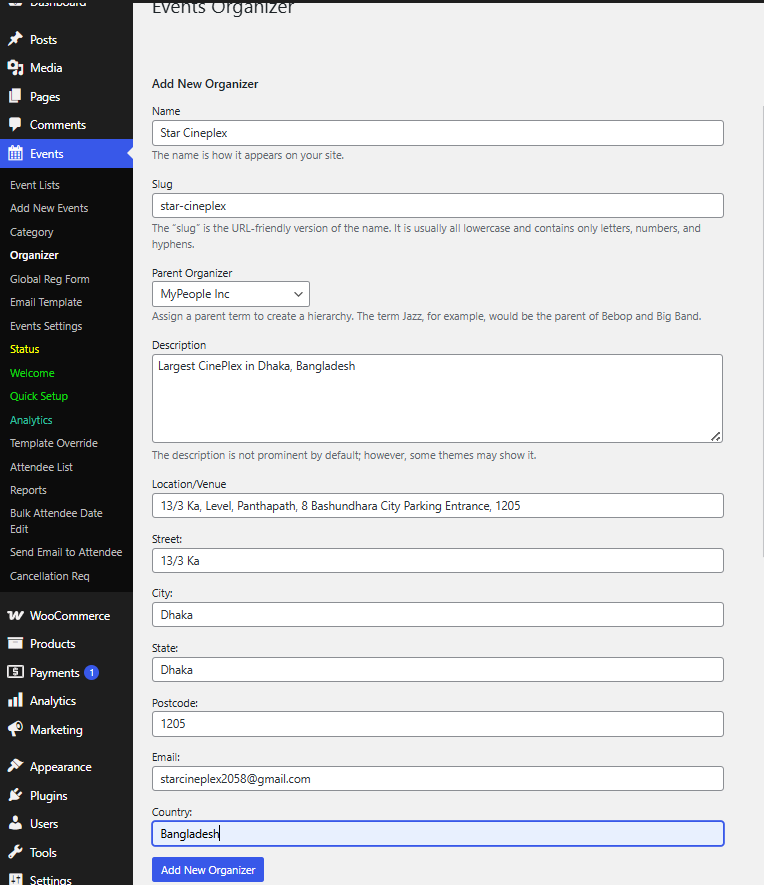Click the Payments notification badge
This screenshot has height=885, width=764.
[x=91, y=673]
